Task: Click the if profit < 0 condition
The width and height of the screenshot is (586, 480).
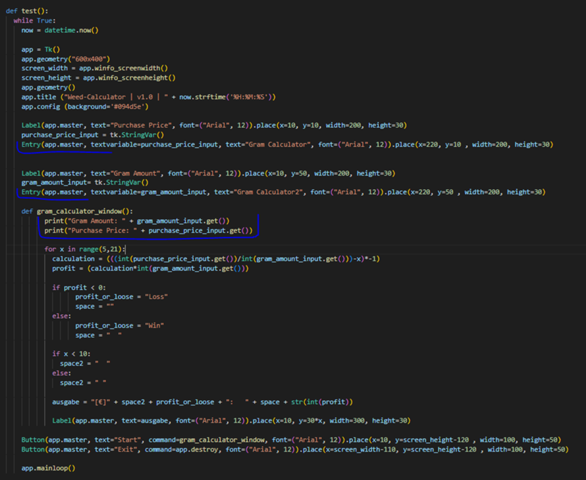Action: pyautogui.click(x=79, y=287)
